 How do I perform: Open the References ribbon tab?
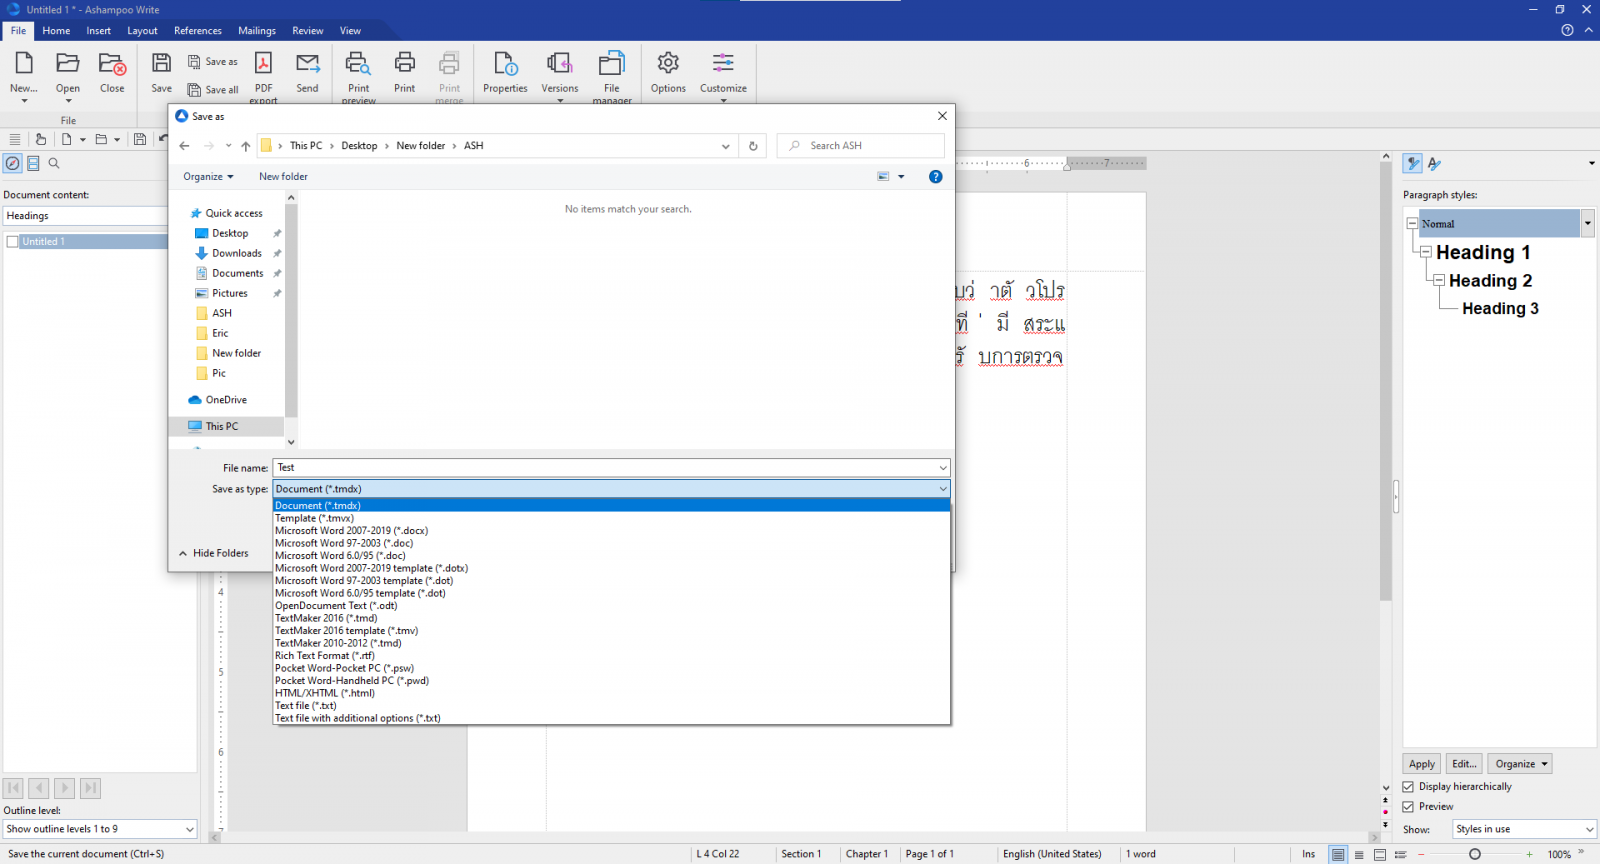[x=198, y=31]
